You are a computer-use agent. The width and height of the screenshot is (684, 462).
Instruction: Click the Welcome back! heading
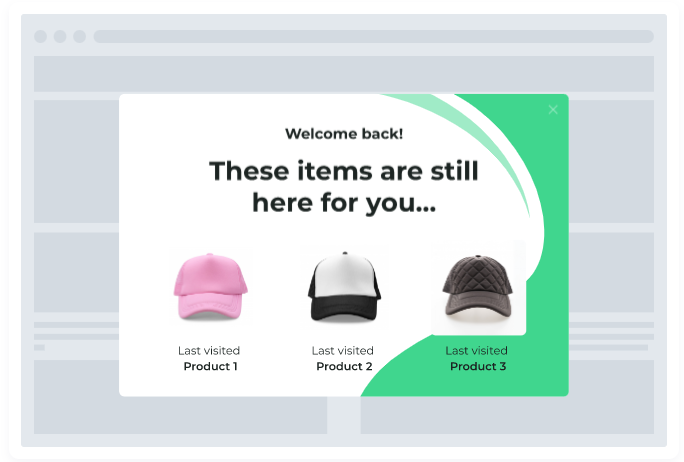(344, 133)
